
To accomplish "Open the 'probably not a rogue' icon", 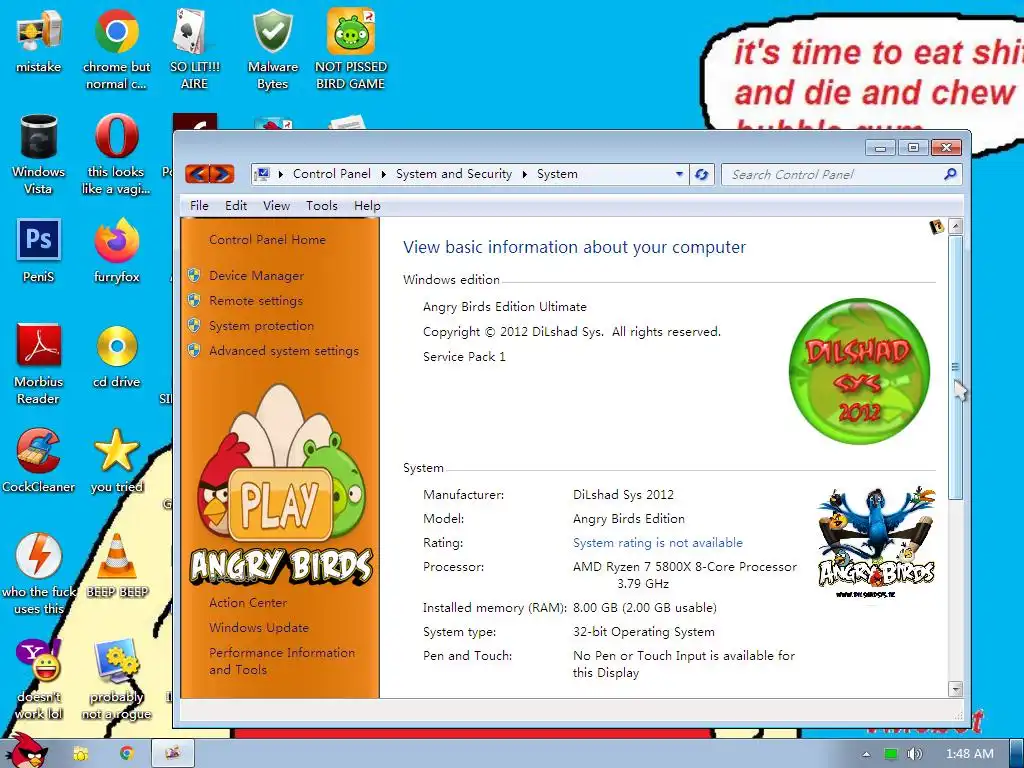I will (x=116, y=679).
